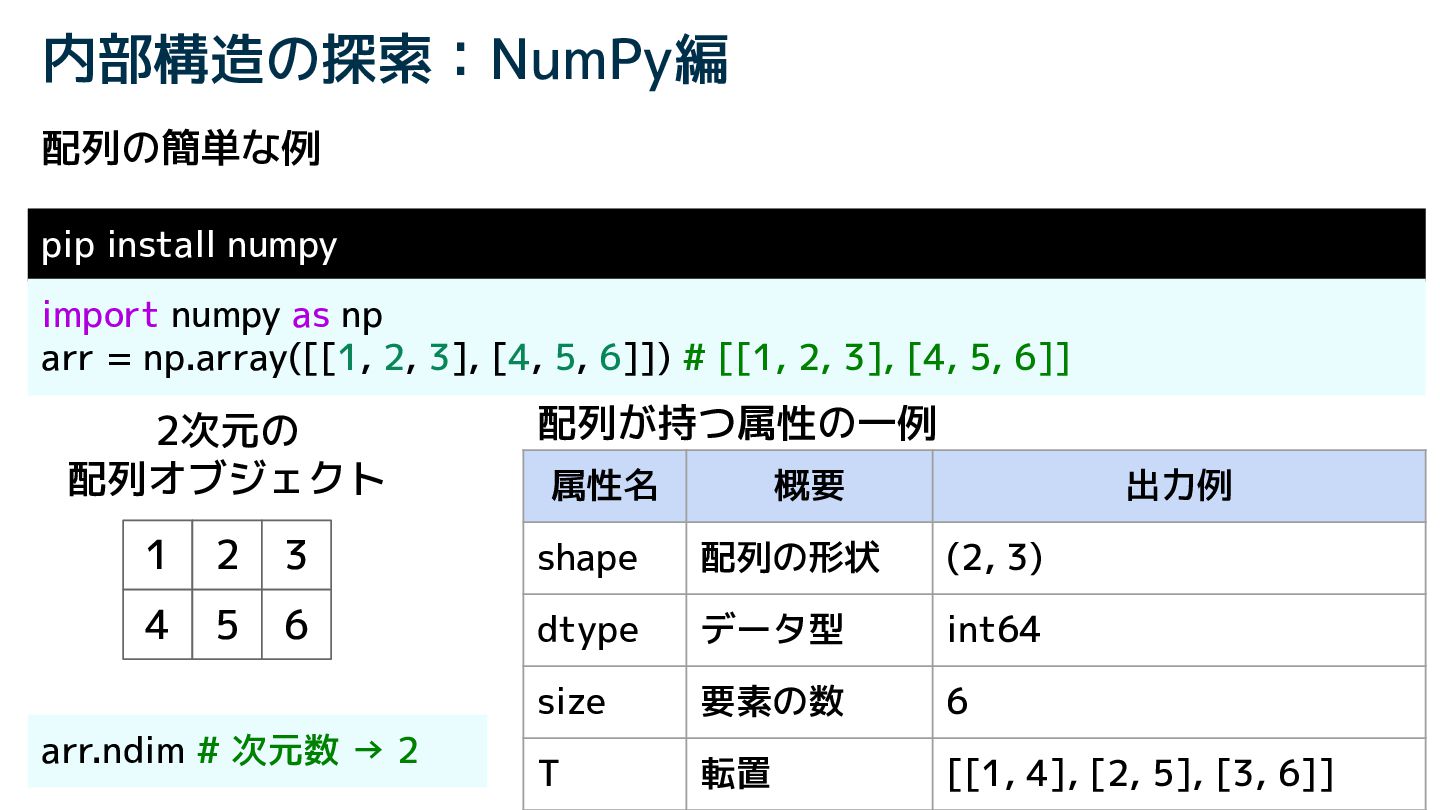Viewport: 1440px width, 810px height.
Task: Click cell 3 in the array grid diagram
Action: pyautogui.click(x=296, y=555)
